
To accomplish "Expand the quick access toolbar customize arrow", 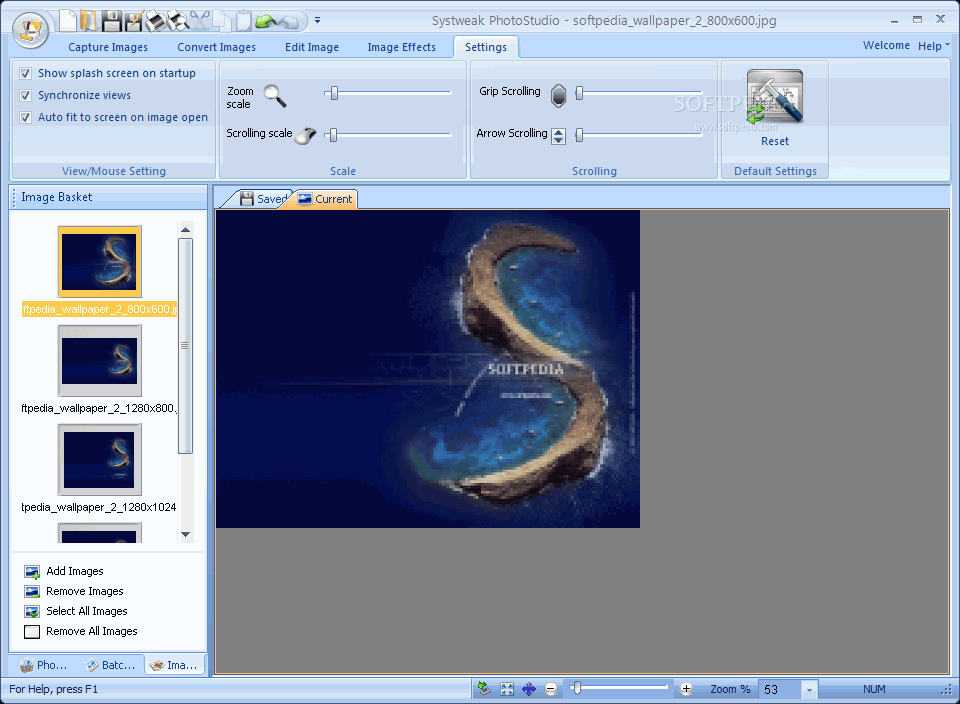I will click(x=317, y=20).
